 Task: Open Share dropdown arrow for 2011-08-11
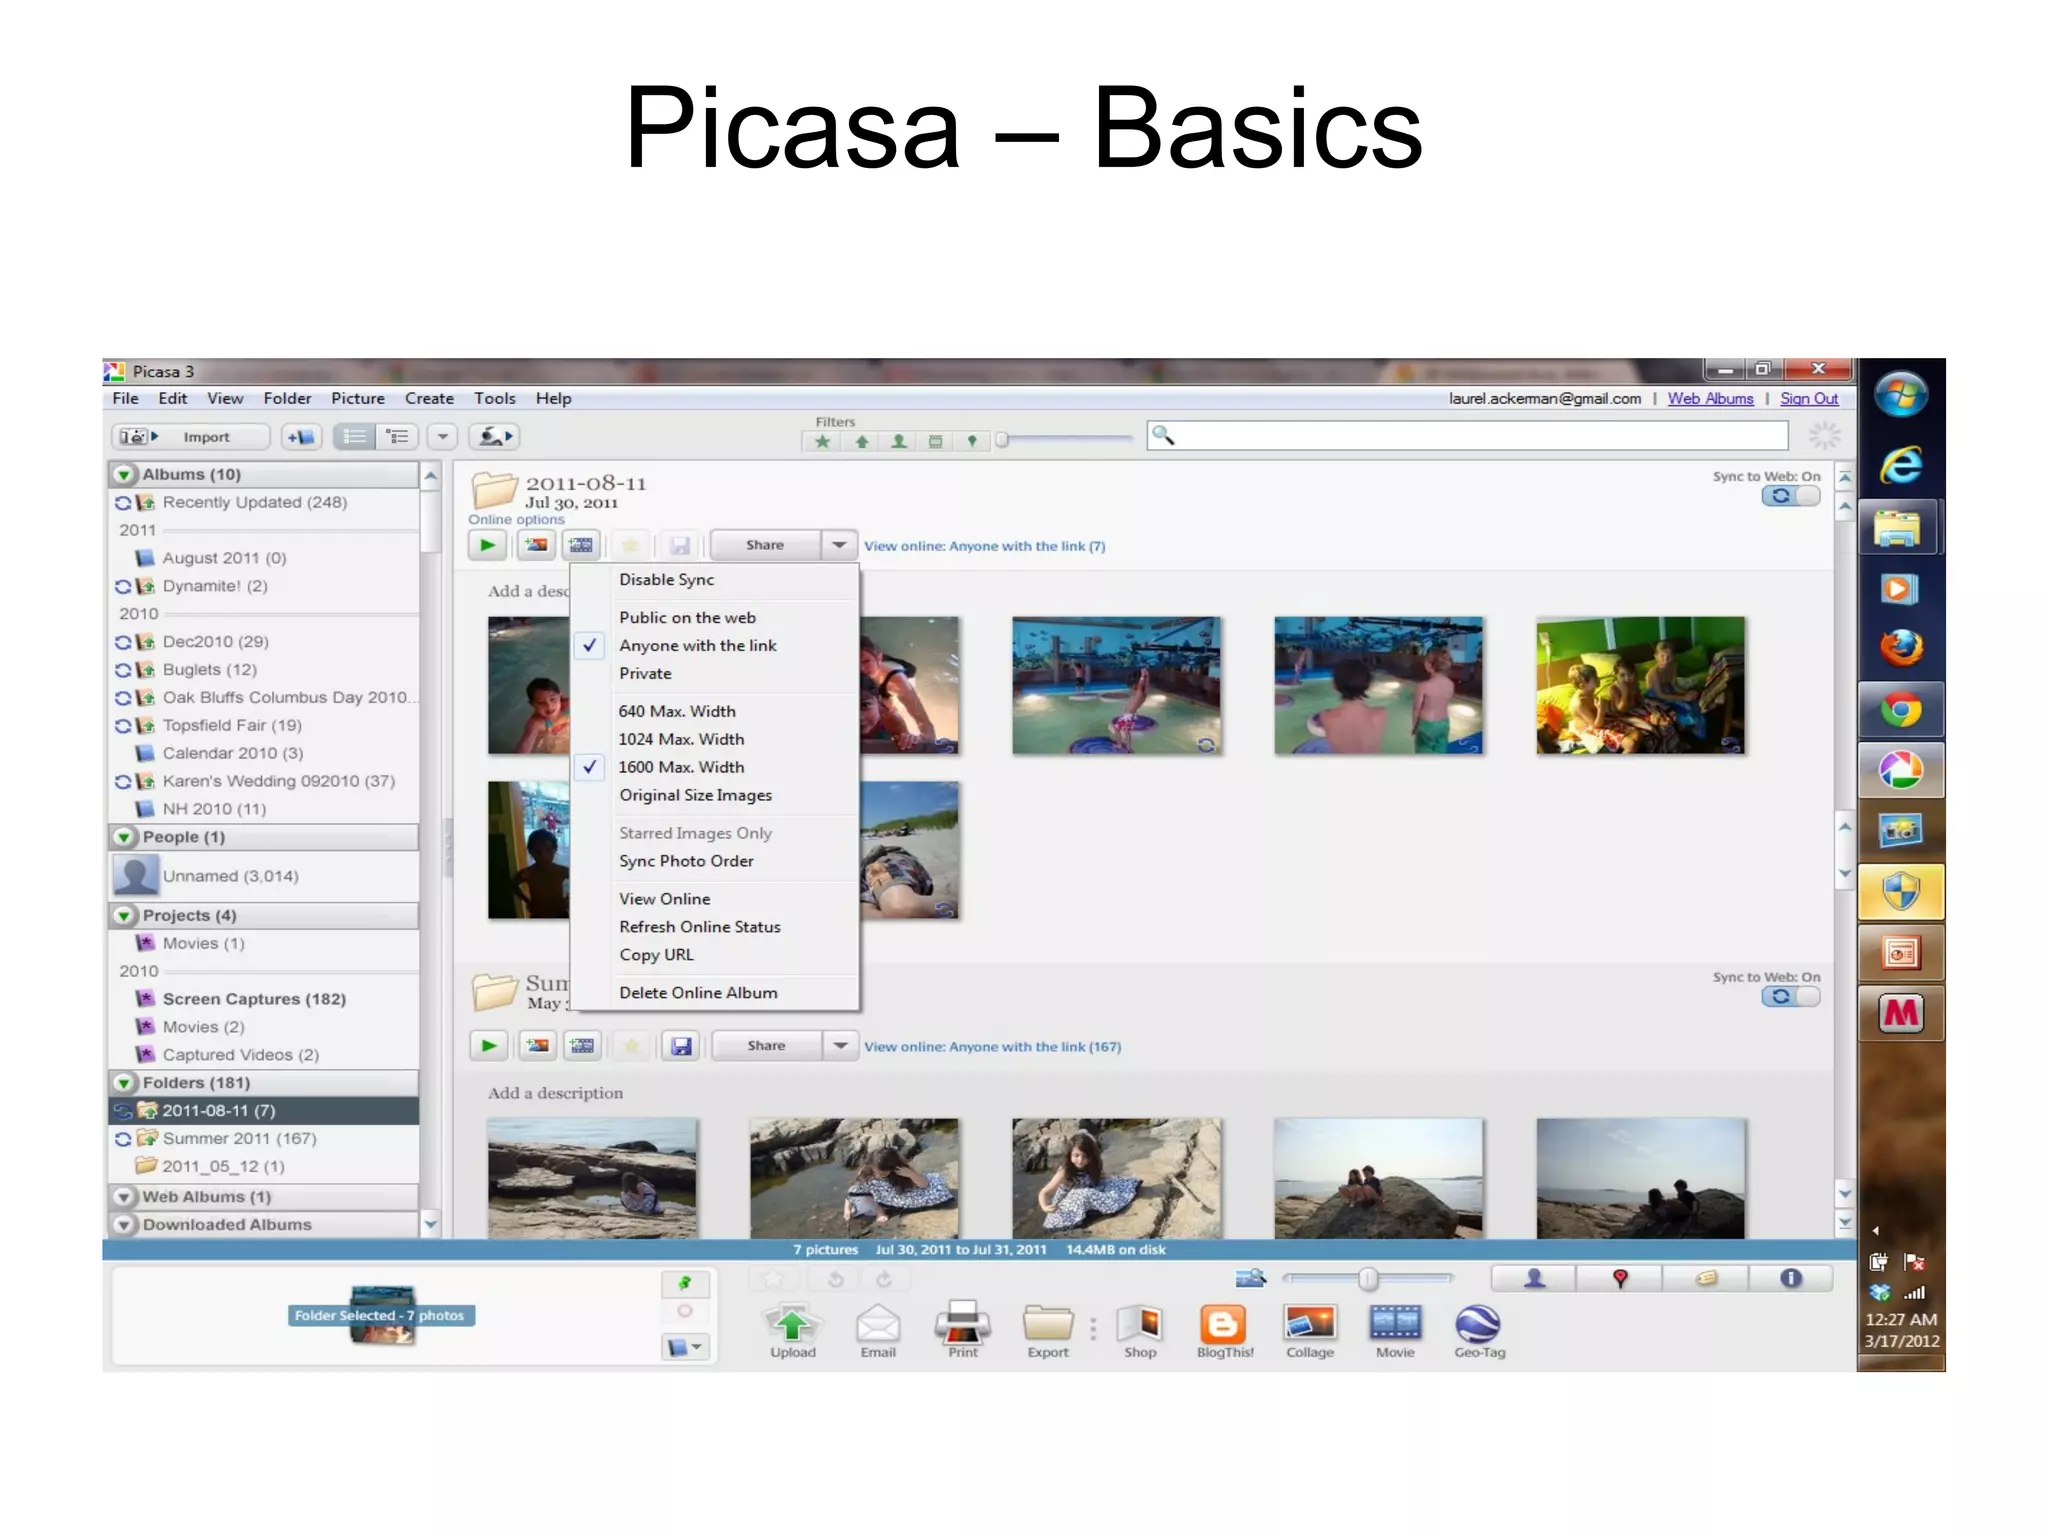tap(840, 545)
